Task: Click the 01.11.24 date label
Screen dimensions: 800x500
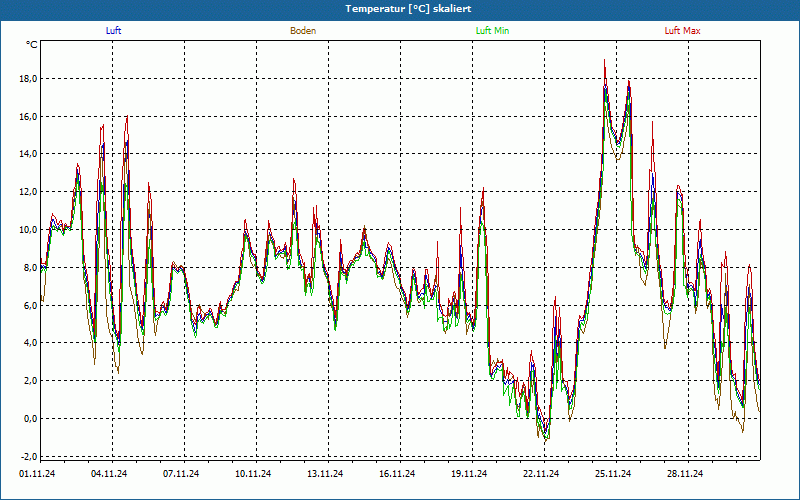Action: pos(37,473)
